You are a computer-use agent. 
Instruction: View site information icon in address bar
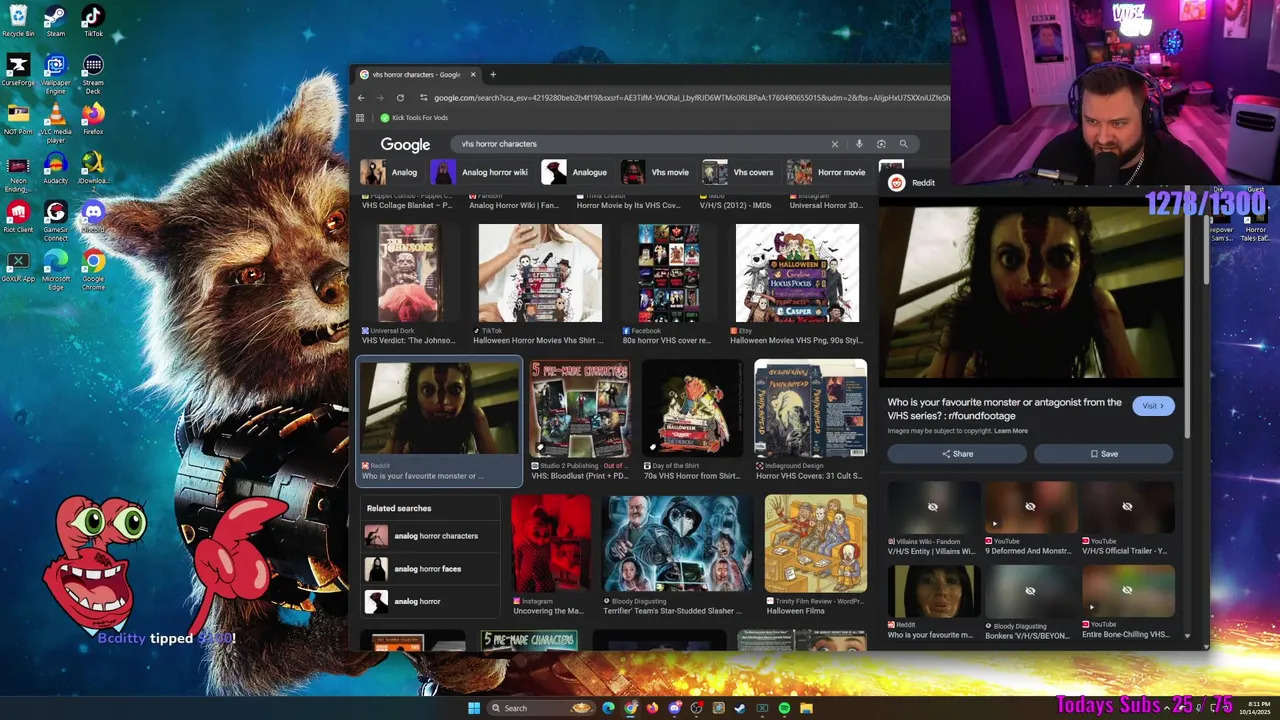point(424,98)
